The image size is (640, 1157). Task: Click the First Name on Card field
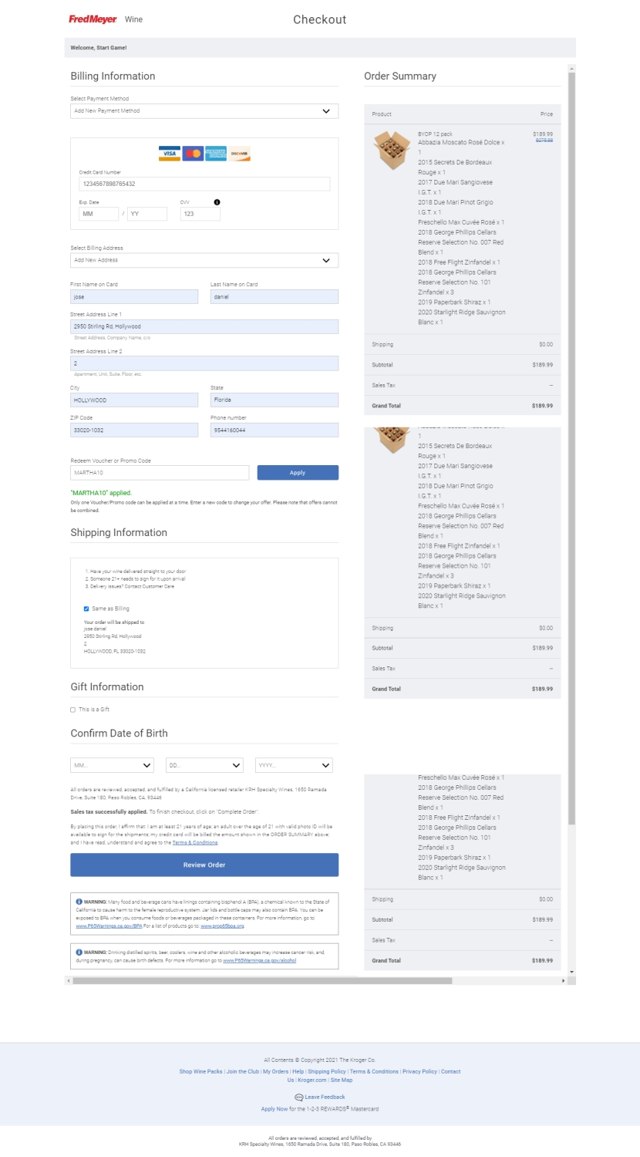(134, 297)
